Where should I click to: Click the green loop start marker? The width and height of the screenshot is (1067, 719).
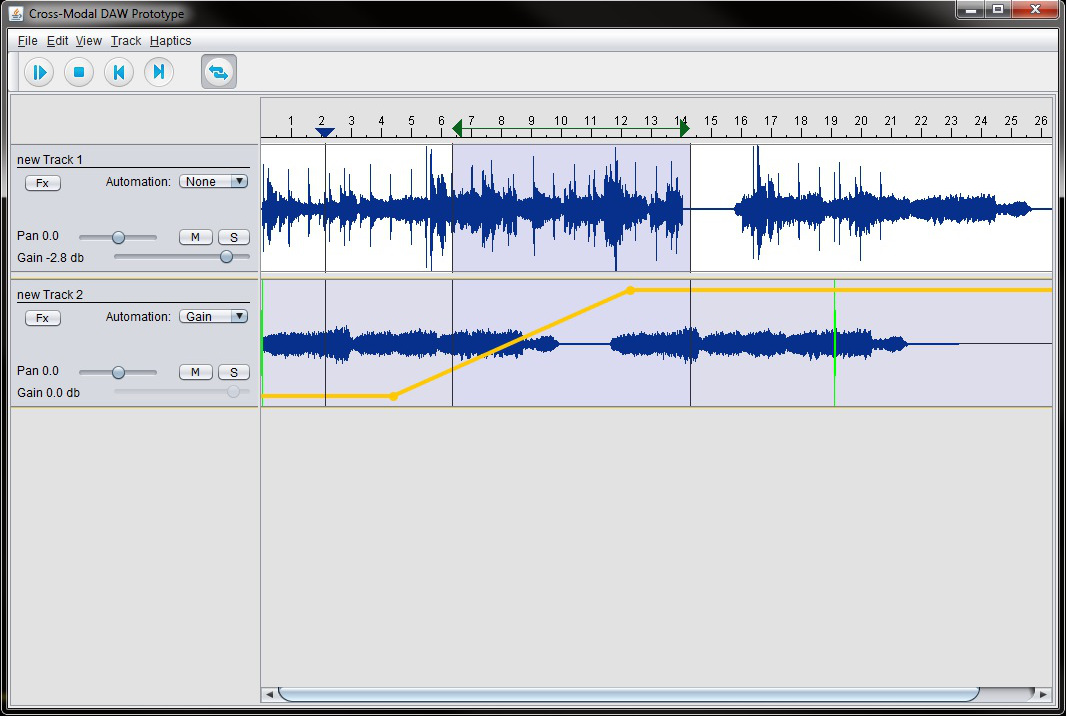[x=457, y=128]
